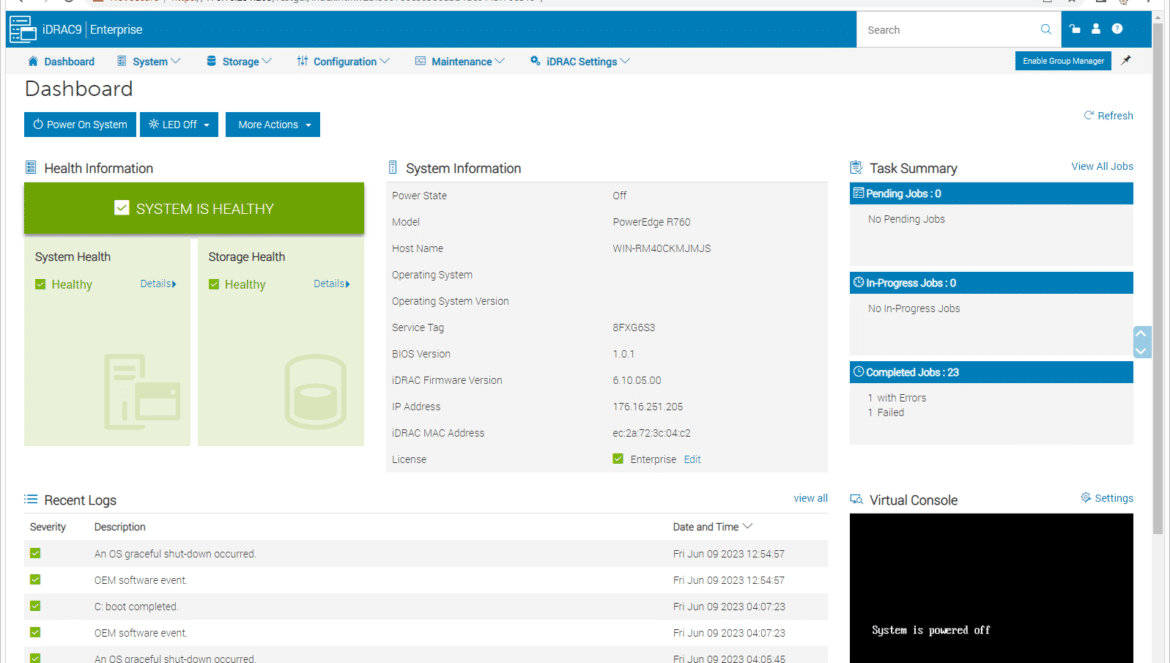Click 'view all' for Recent Logs
The width and height of the screenshot is (1170, 663).
pyautogui.click(x=810, y=498)
